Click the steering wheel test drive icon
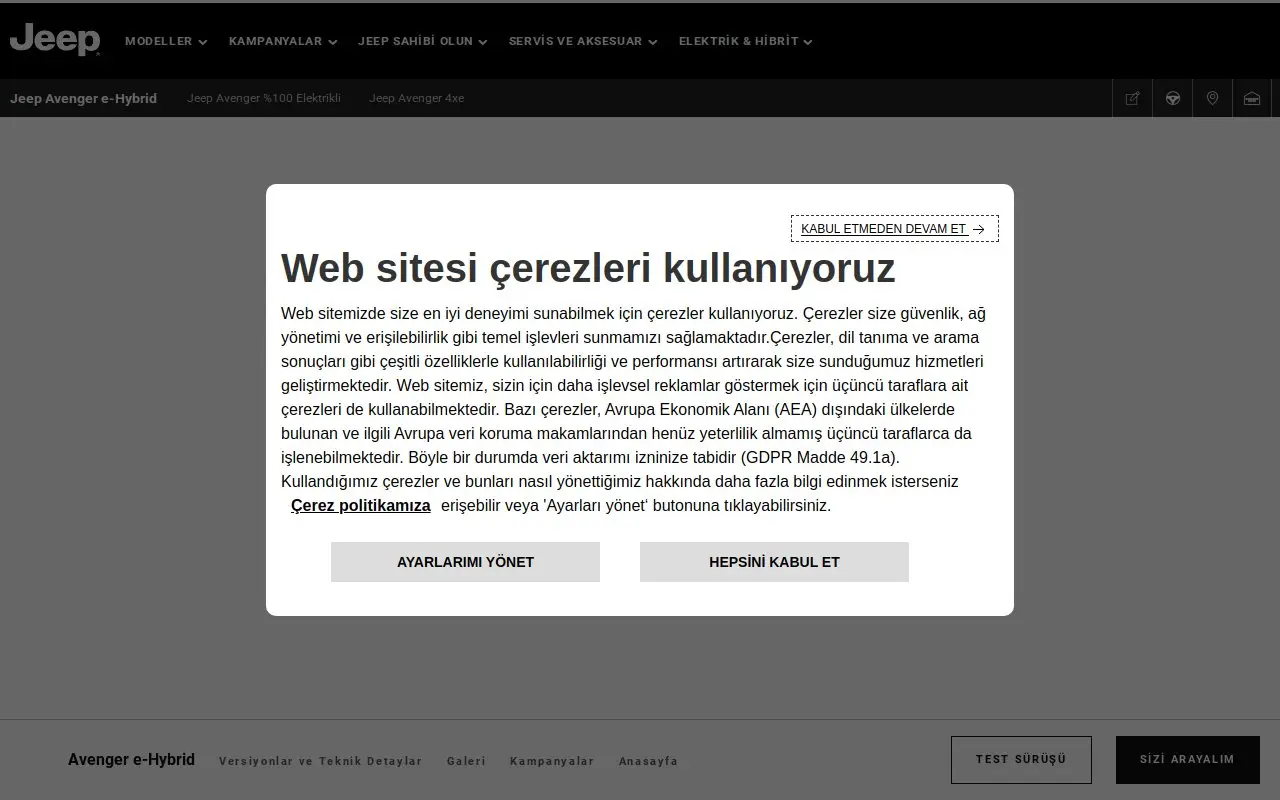1280x800 pixels. click(x=1172, y=98)
